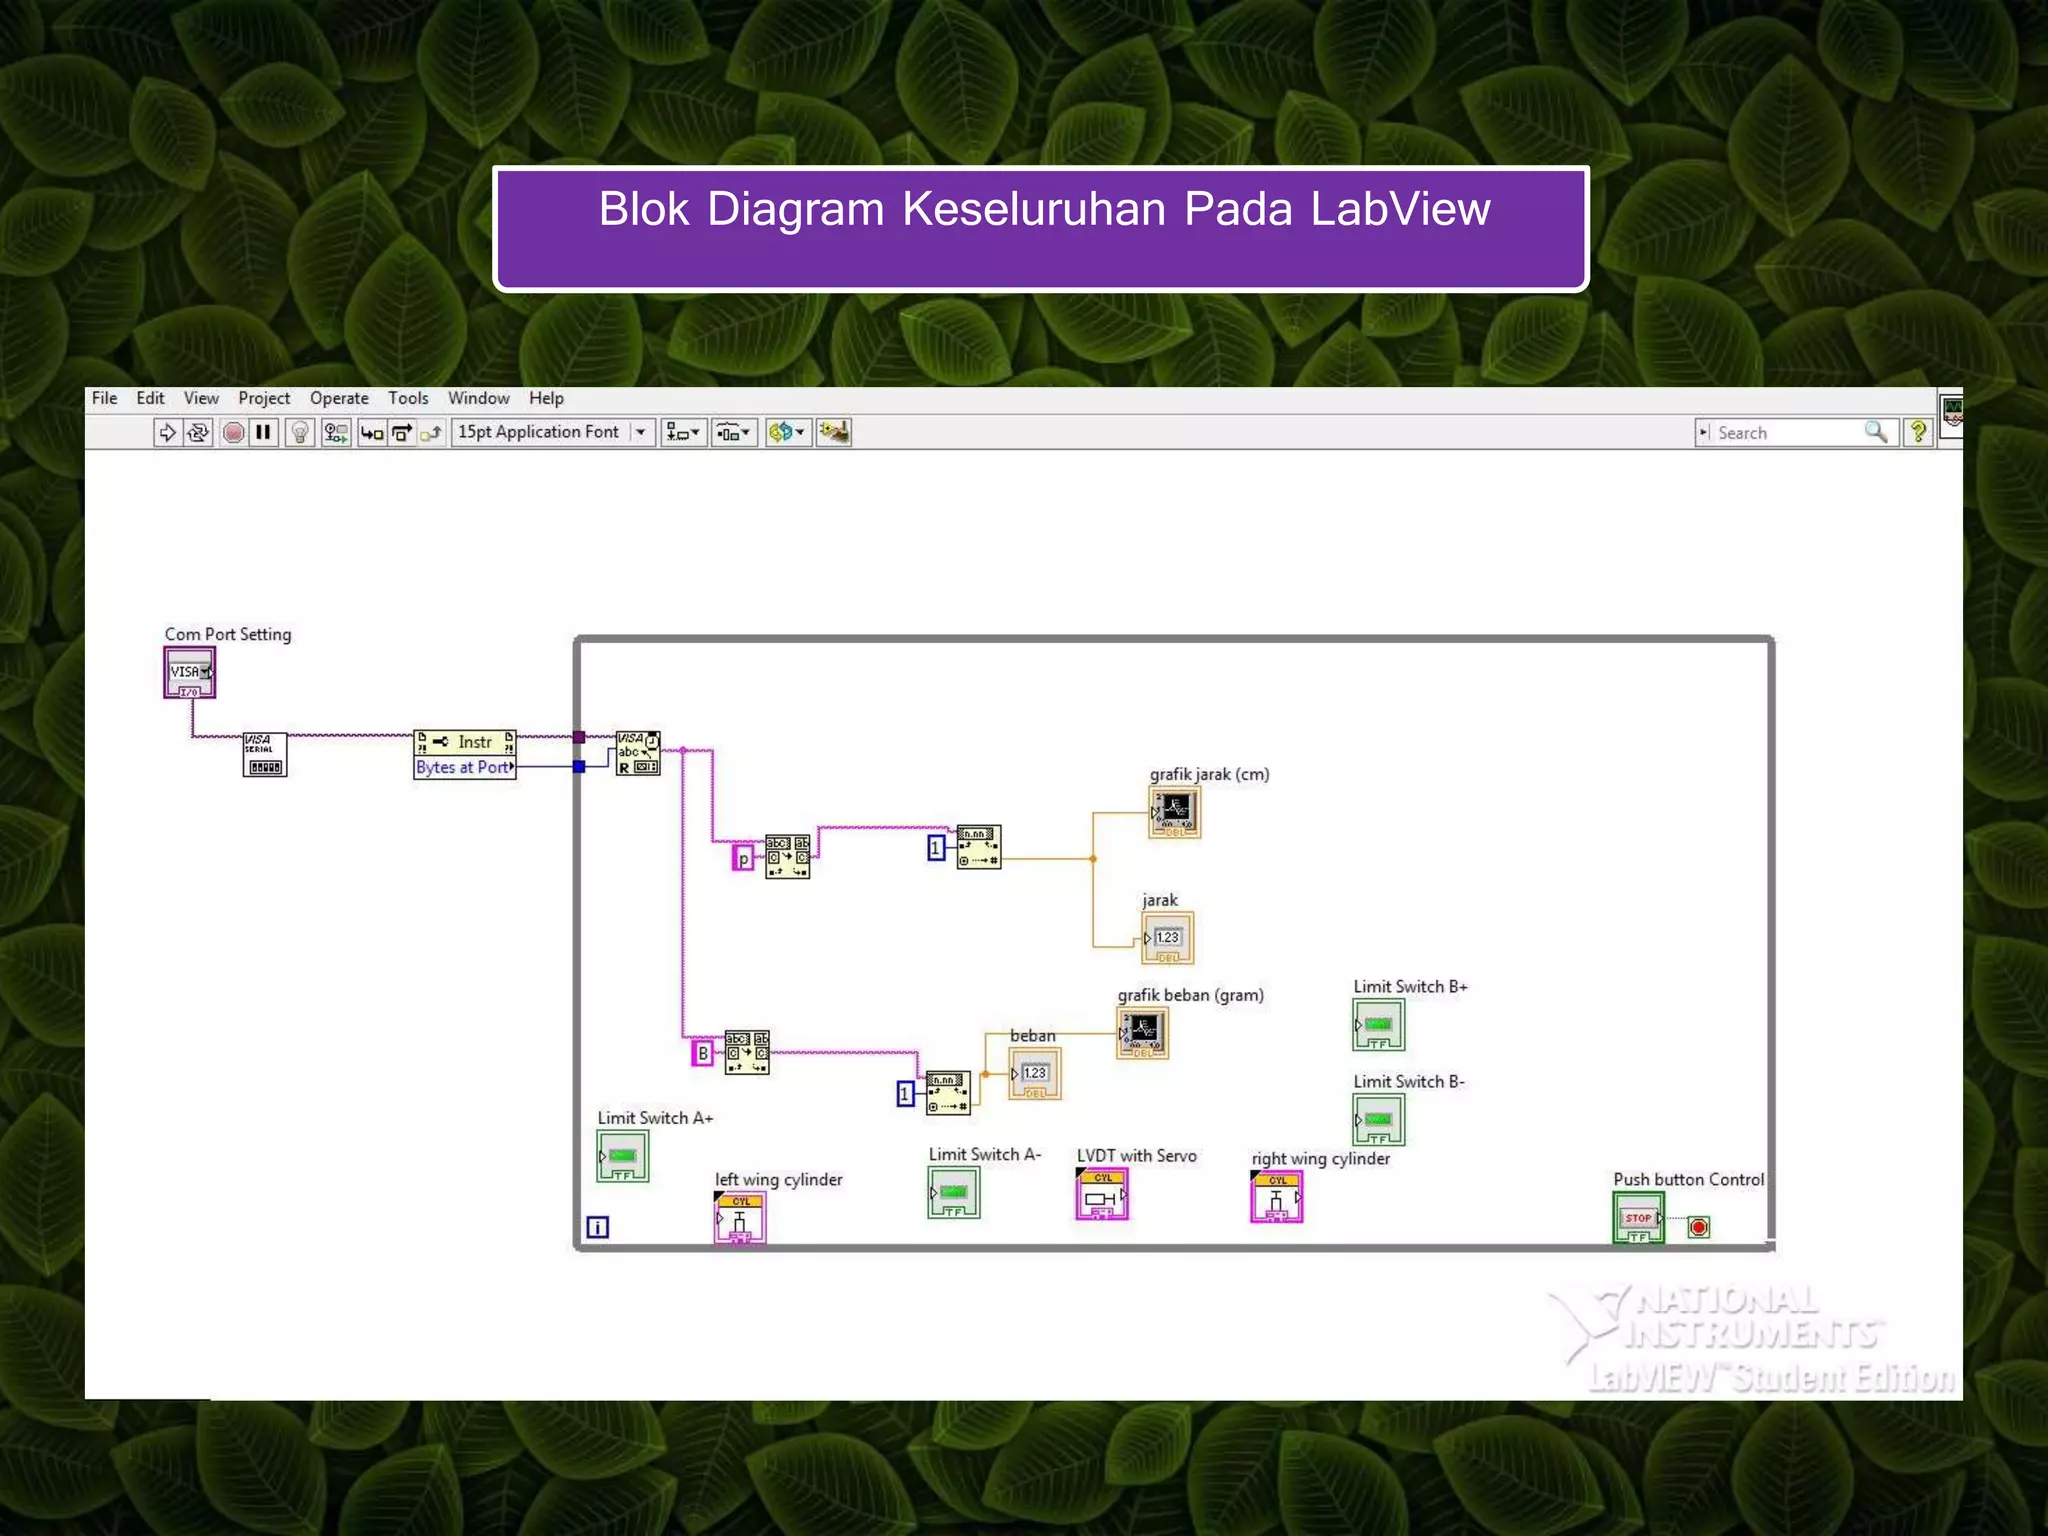The width and height of the screenshot is (2048, 1536).
Task: Click the Pause execution button
Action: (x=263, y=432)
